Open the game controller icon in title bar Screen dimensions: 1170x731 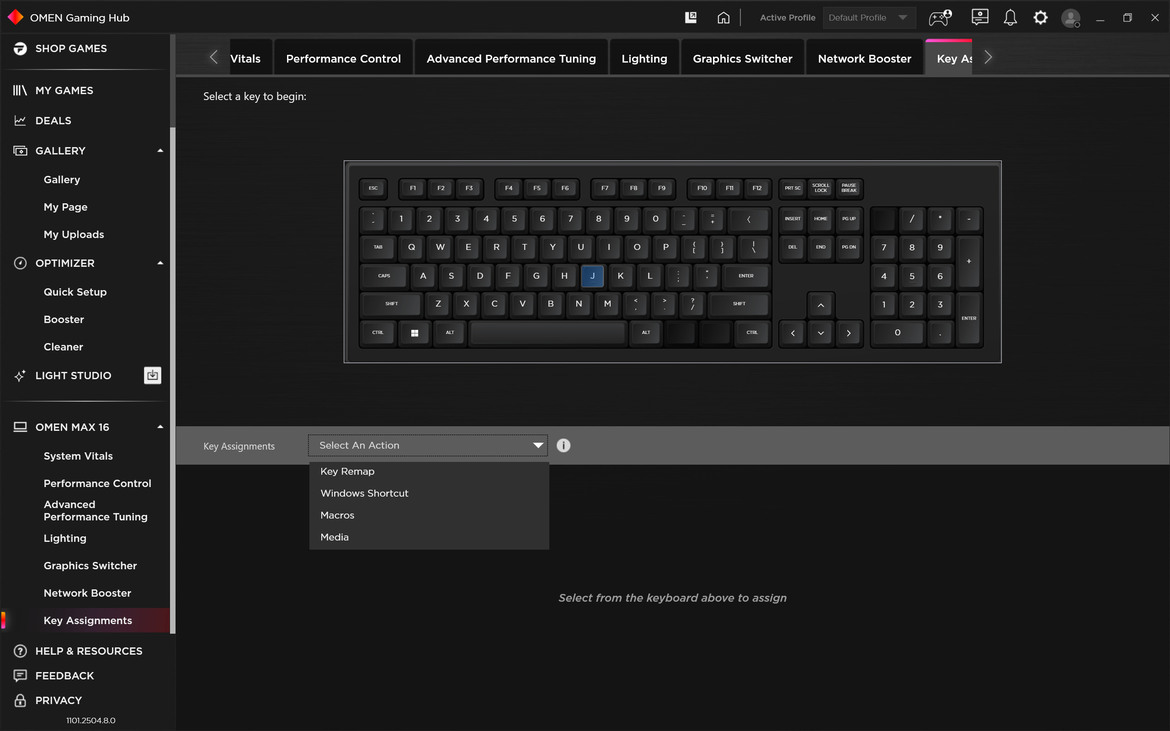click(x=939, y=17)
